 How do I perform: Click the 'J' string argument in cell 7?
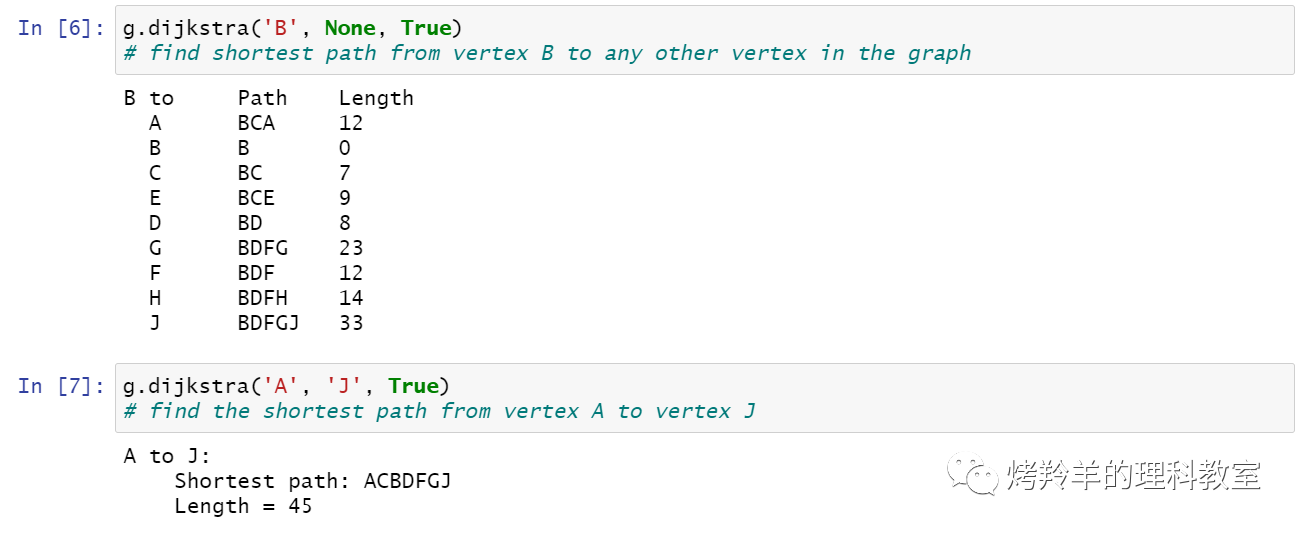pyautogui.click(x=343, y=386)
